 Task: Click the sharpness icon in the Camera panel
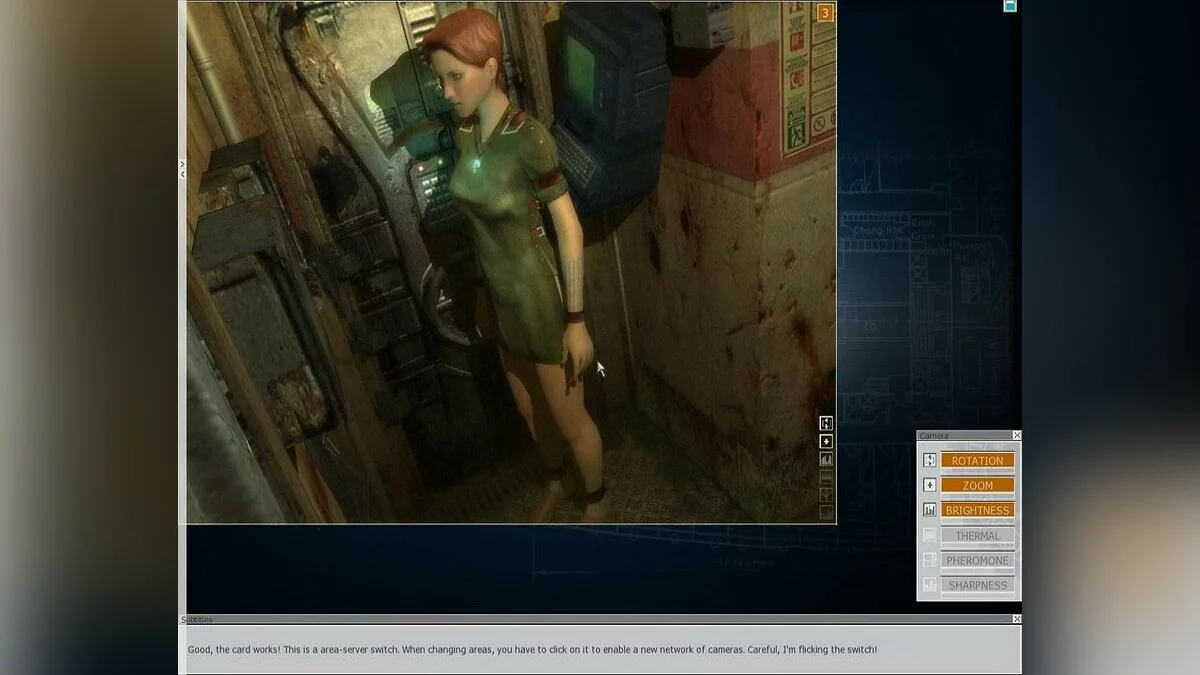click(930, 585)
